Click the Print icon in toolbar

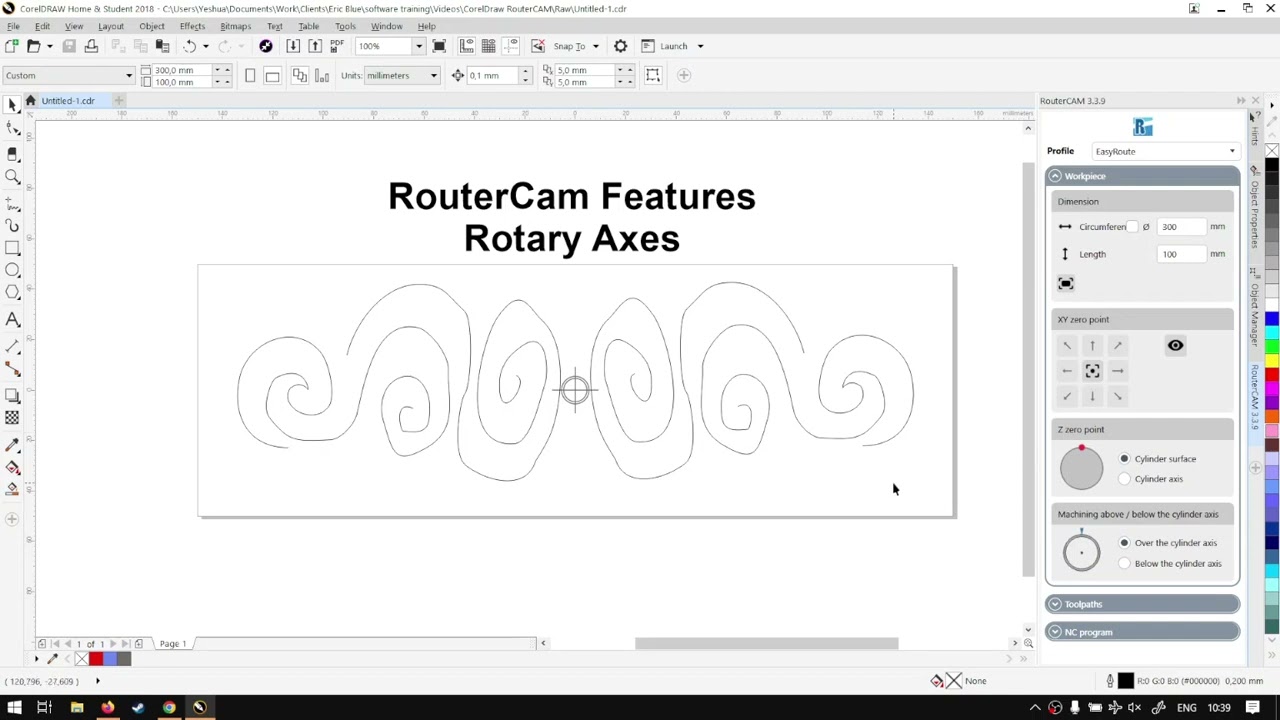click(91, 46)
